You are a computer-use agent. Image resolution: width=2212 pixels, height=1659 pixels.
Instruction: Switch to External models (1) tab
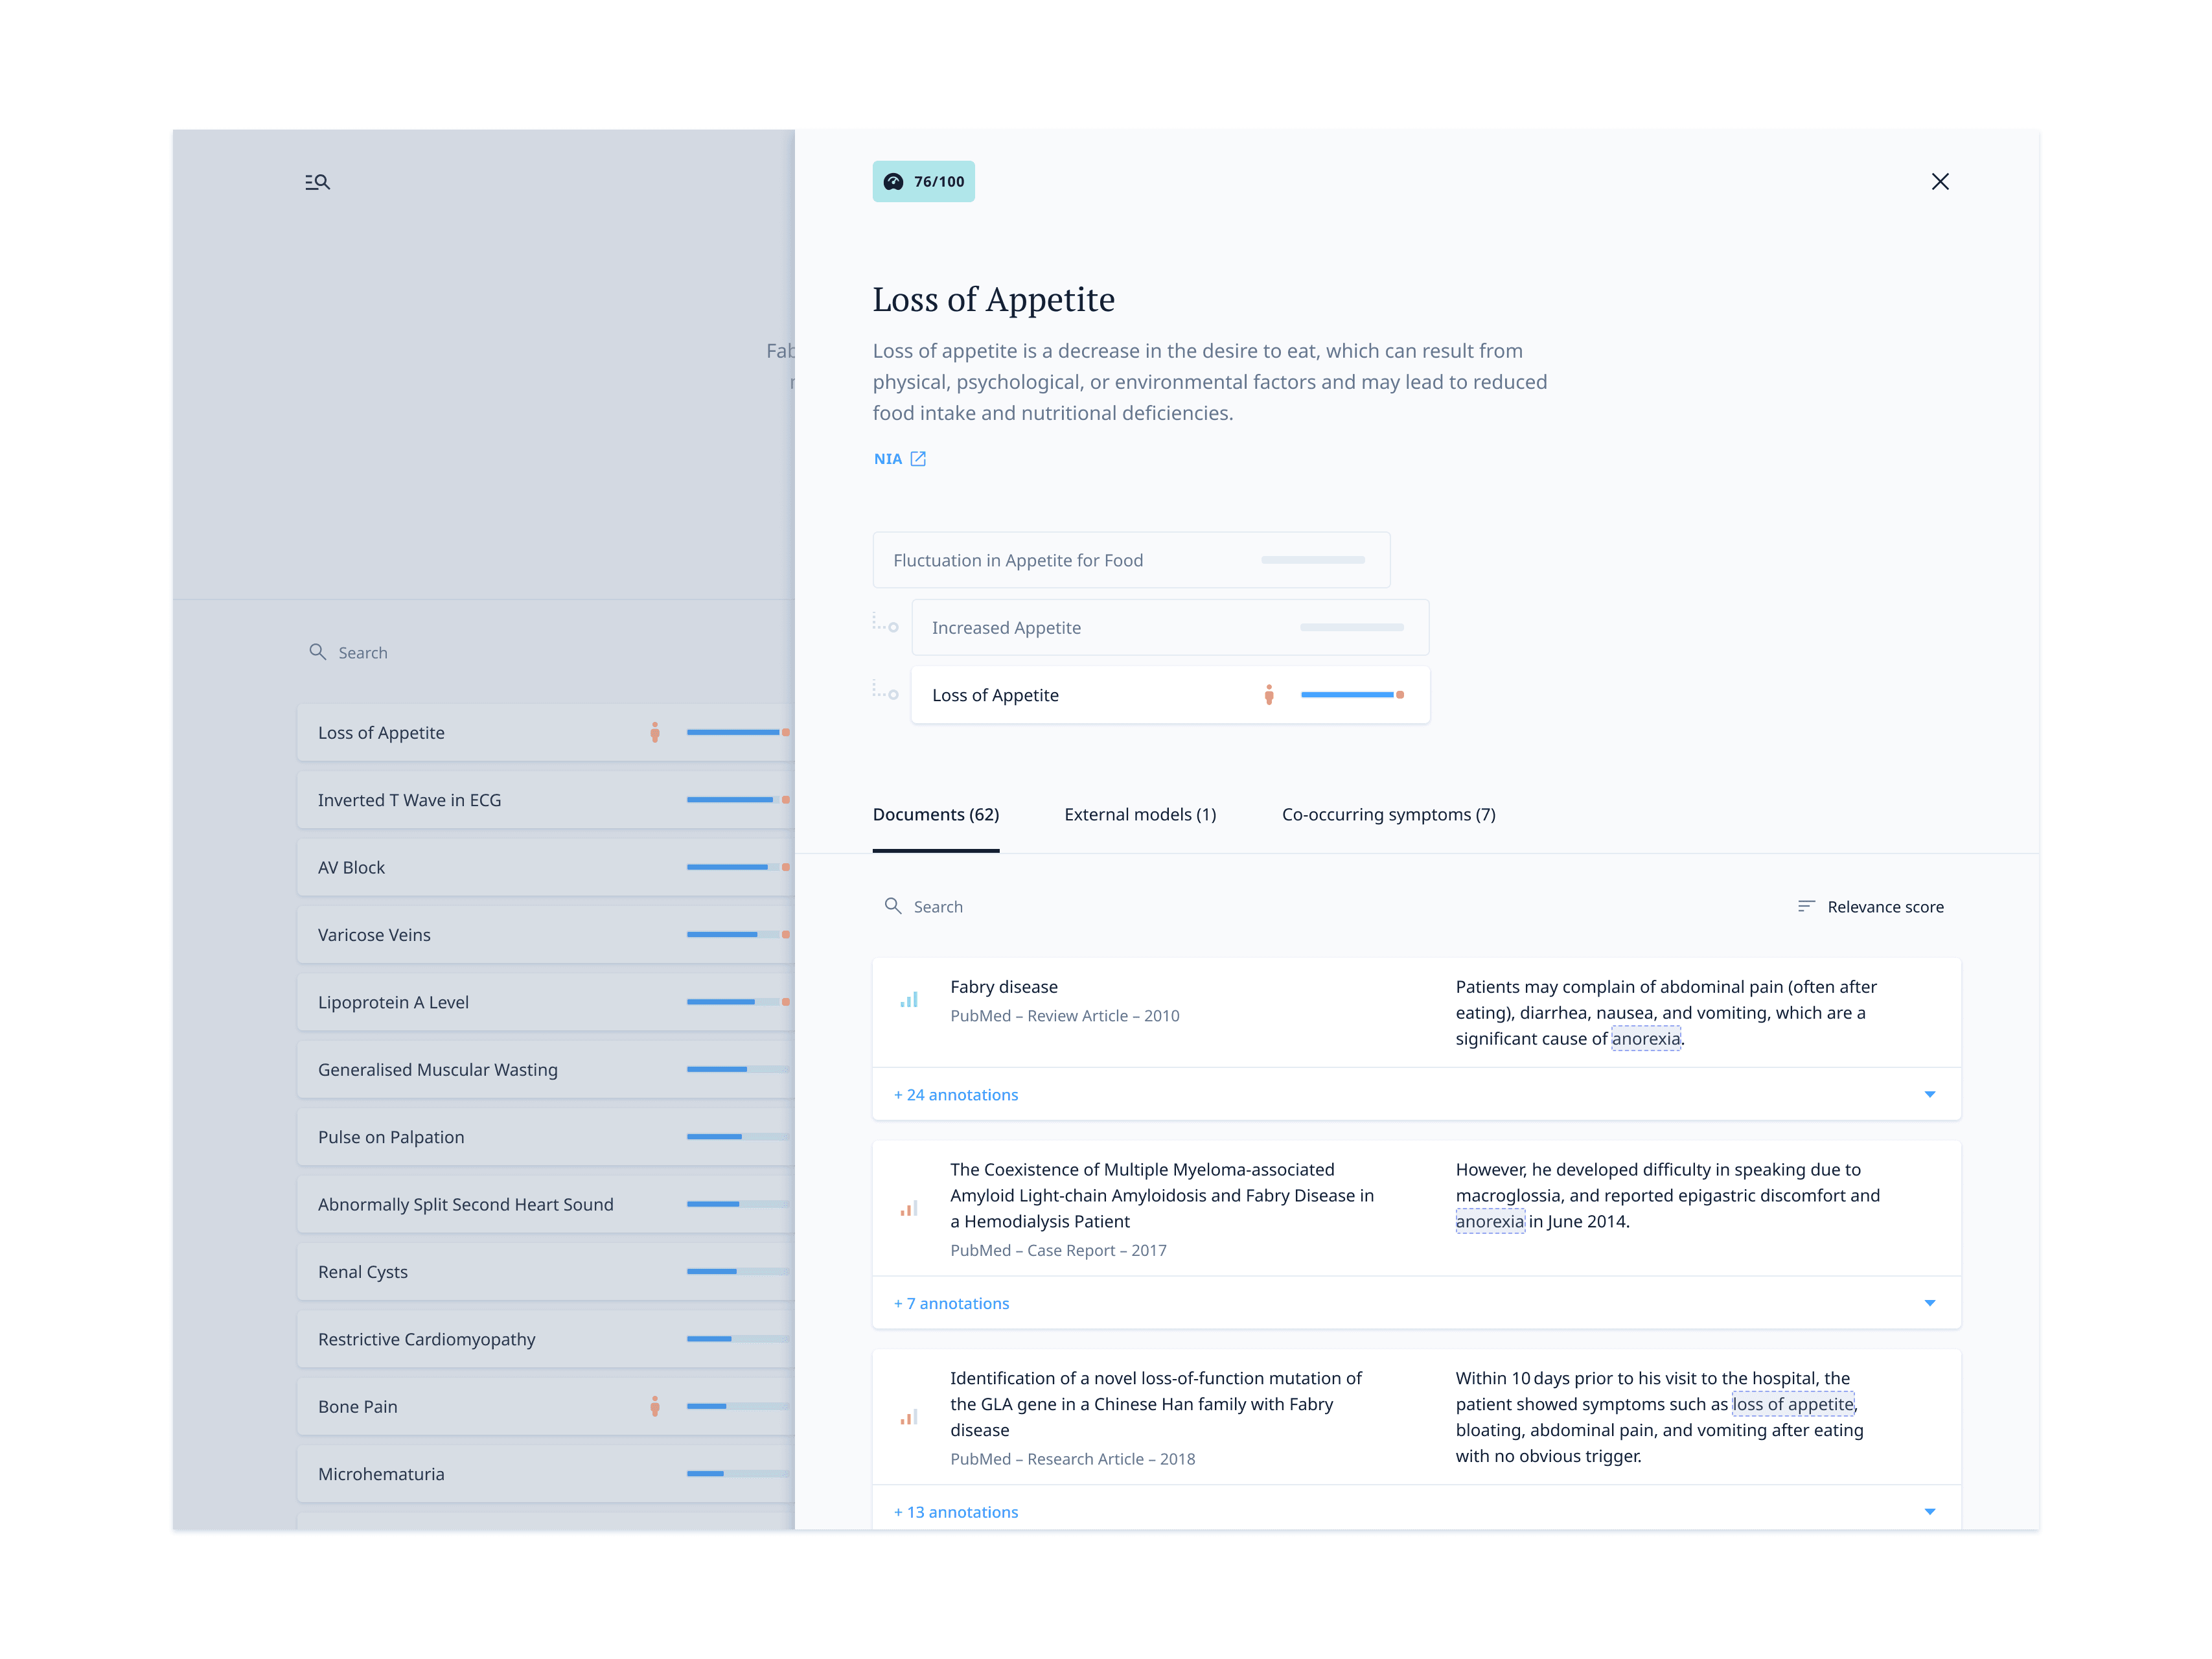pos(1140,815)
